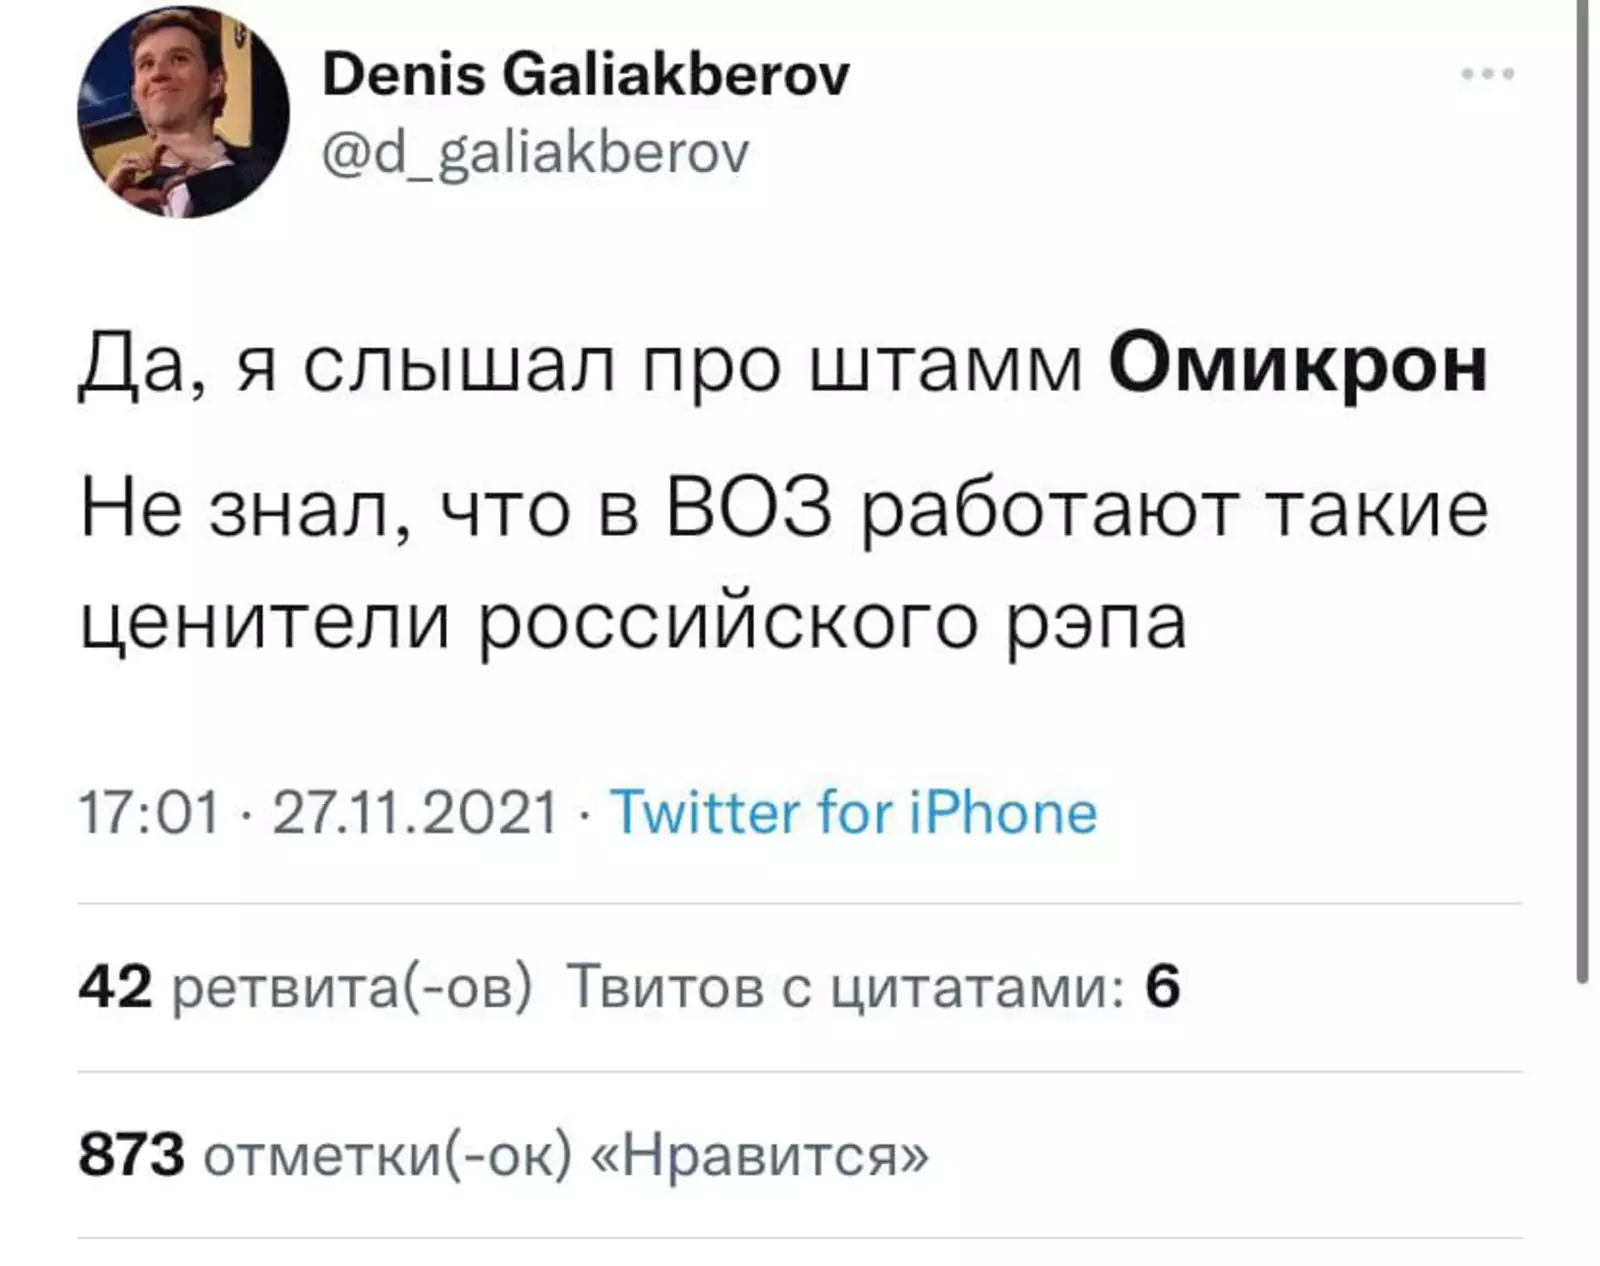Click the bold word Омикрон
The width and height of the screenshot is (1600, 1266).
[x=1297, y=365]
